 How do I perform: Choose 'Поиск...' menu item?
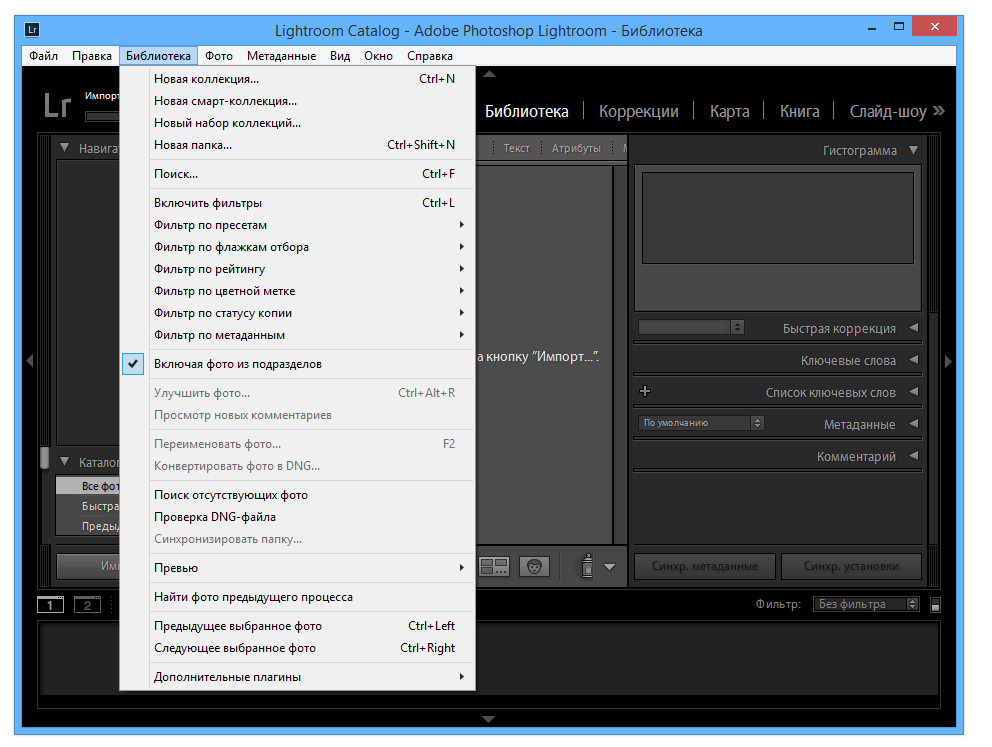coord(297,174)
